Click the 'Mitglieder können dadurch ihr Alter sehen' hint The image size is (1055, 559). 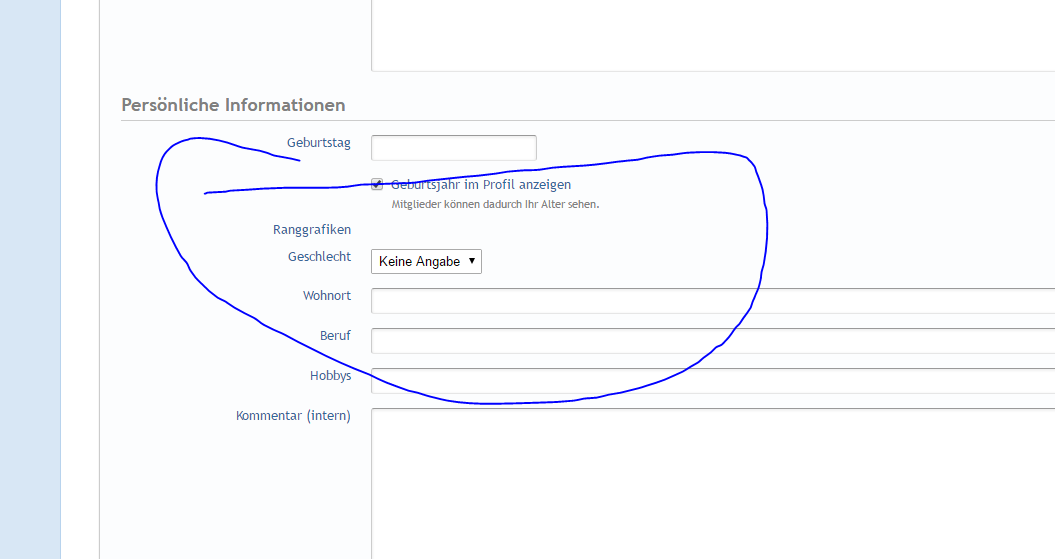pyautogui.click(x=494, y=205)
